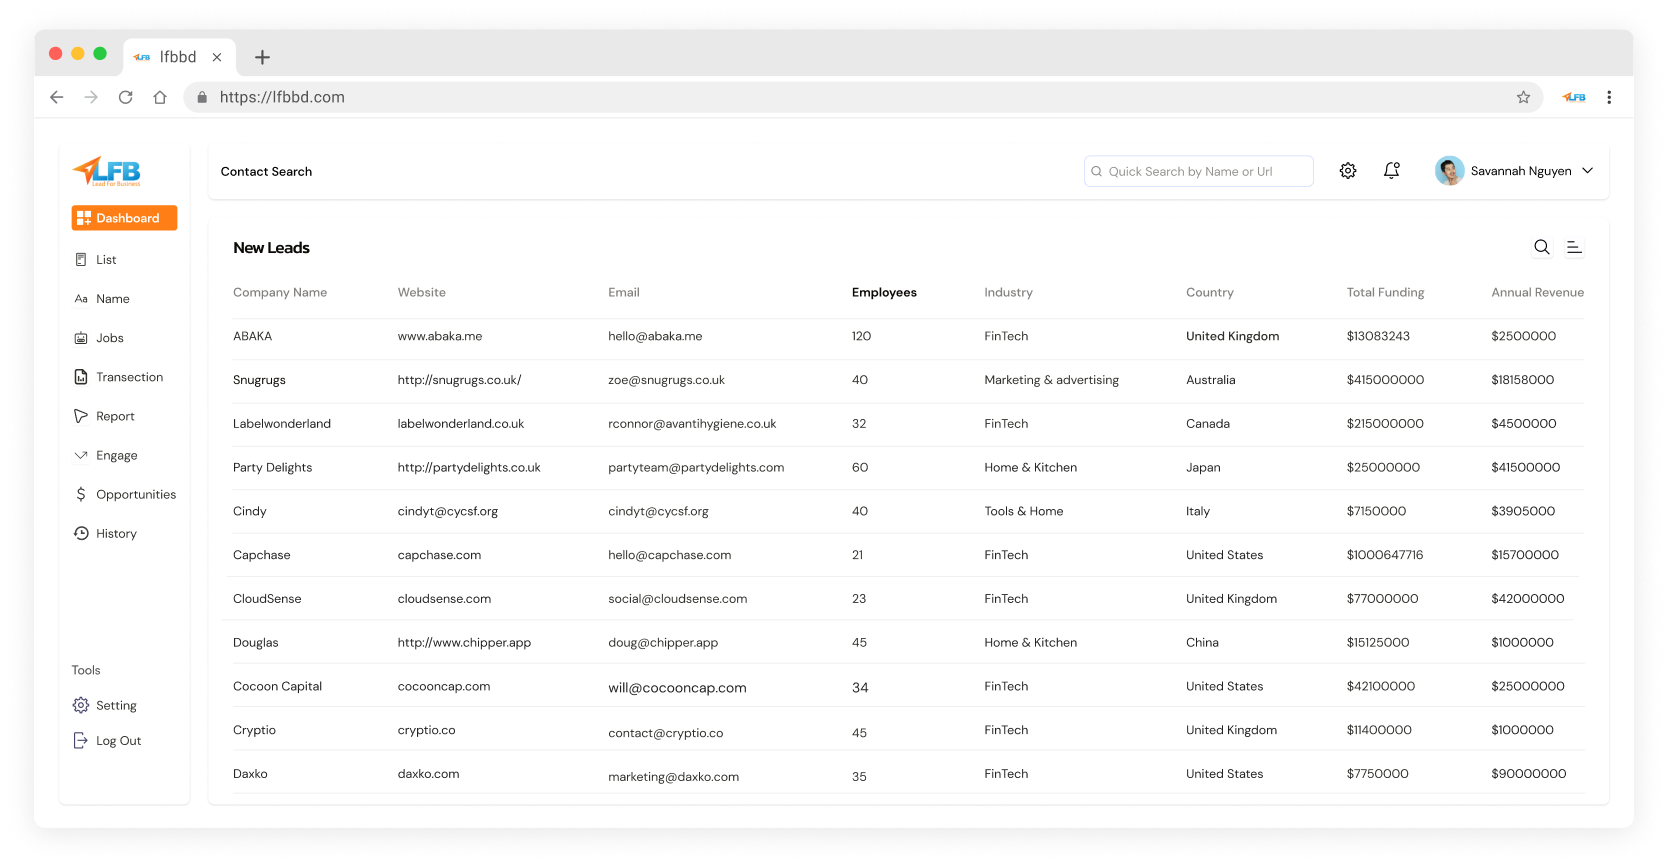Click the Name 'Aa' icon
This screenshot has width=1668, height=866.
click(x=81, y=299)
